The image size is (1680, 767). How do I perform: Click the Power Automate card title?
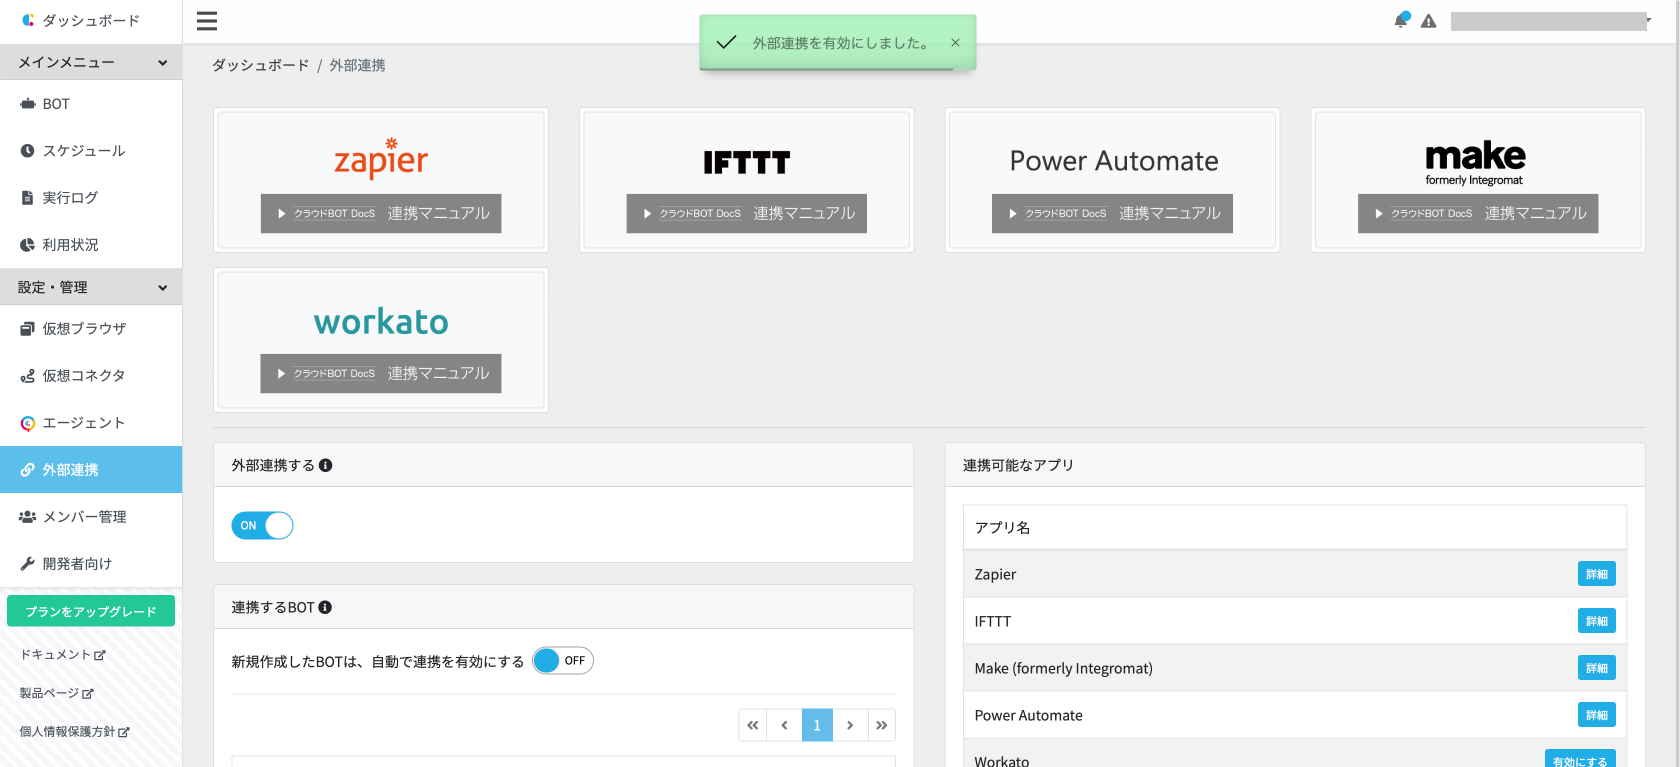click(1114, 161)
